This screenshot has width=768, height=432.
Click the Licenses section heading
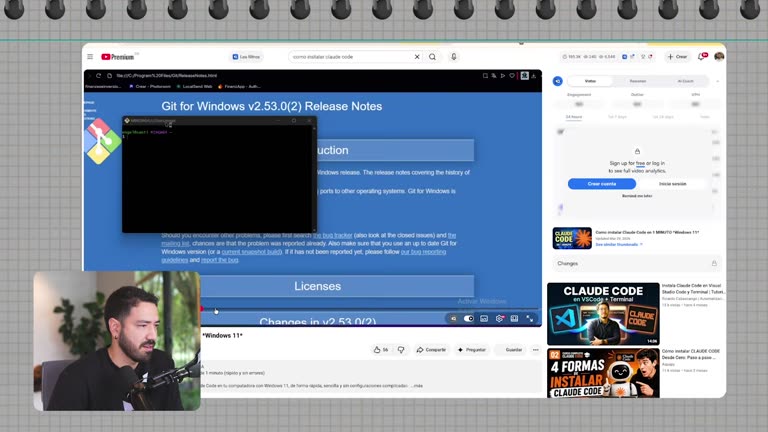317,286
